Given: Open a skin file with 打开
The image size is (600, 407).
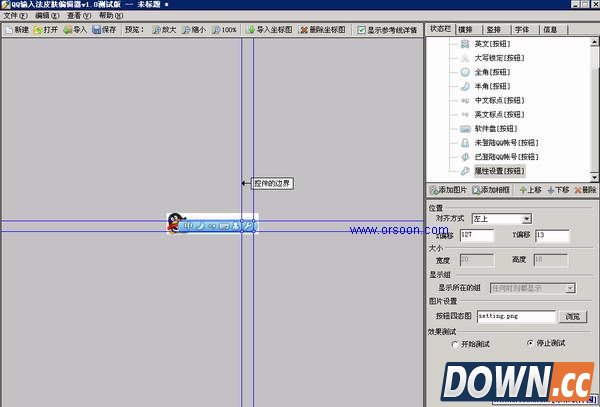Looking at the screenshot, I should (x=46, y=30).
